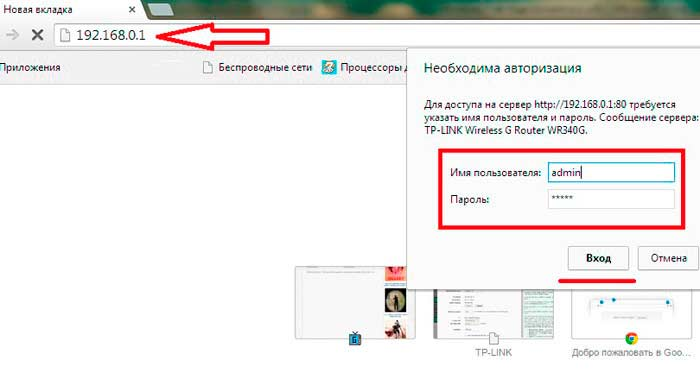Click the page icon in address bar
The width and height of the screenshot is (700, 373).
(x=65, y=35)
